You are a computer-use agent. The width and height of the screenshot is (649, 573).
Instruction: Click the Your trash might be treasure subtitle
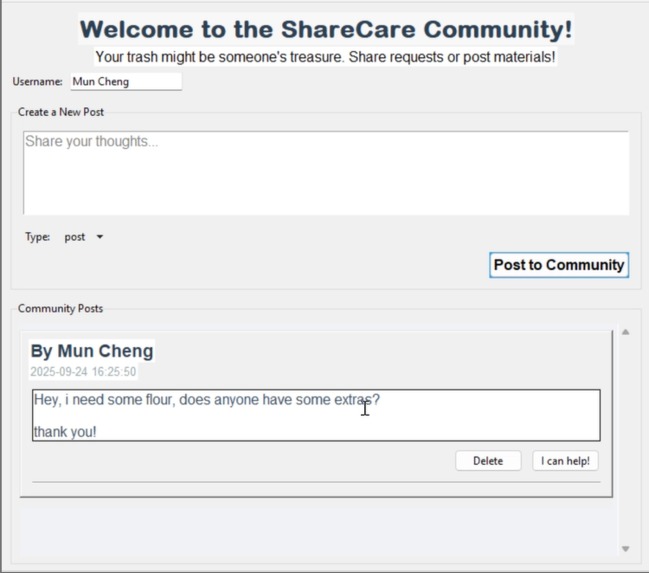coord(325,57)
